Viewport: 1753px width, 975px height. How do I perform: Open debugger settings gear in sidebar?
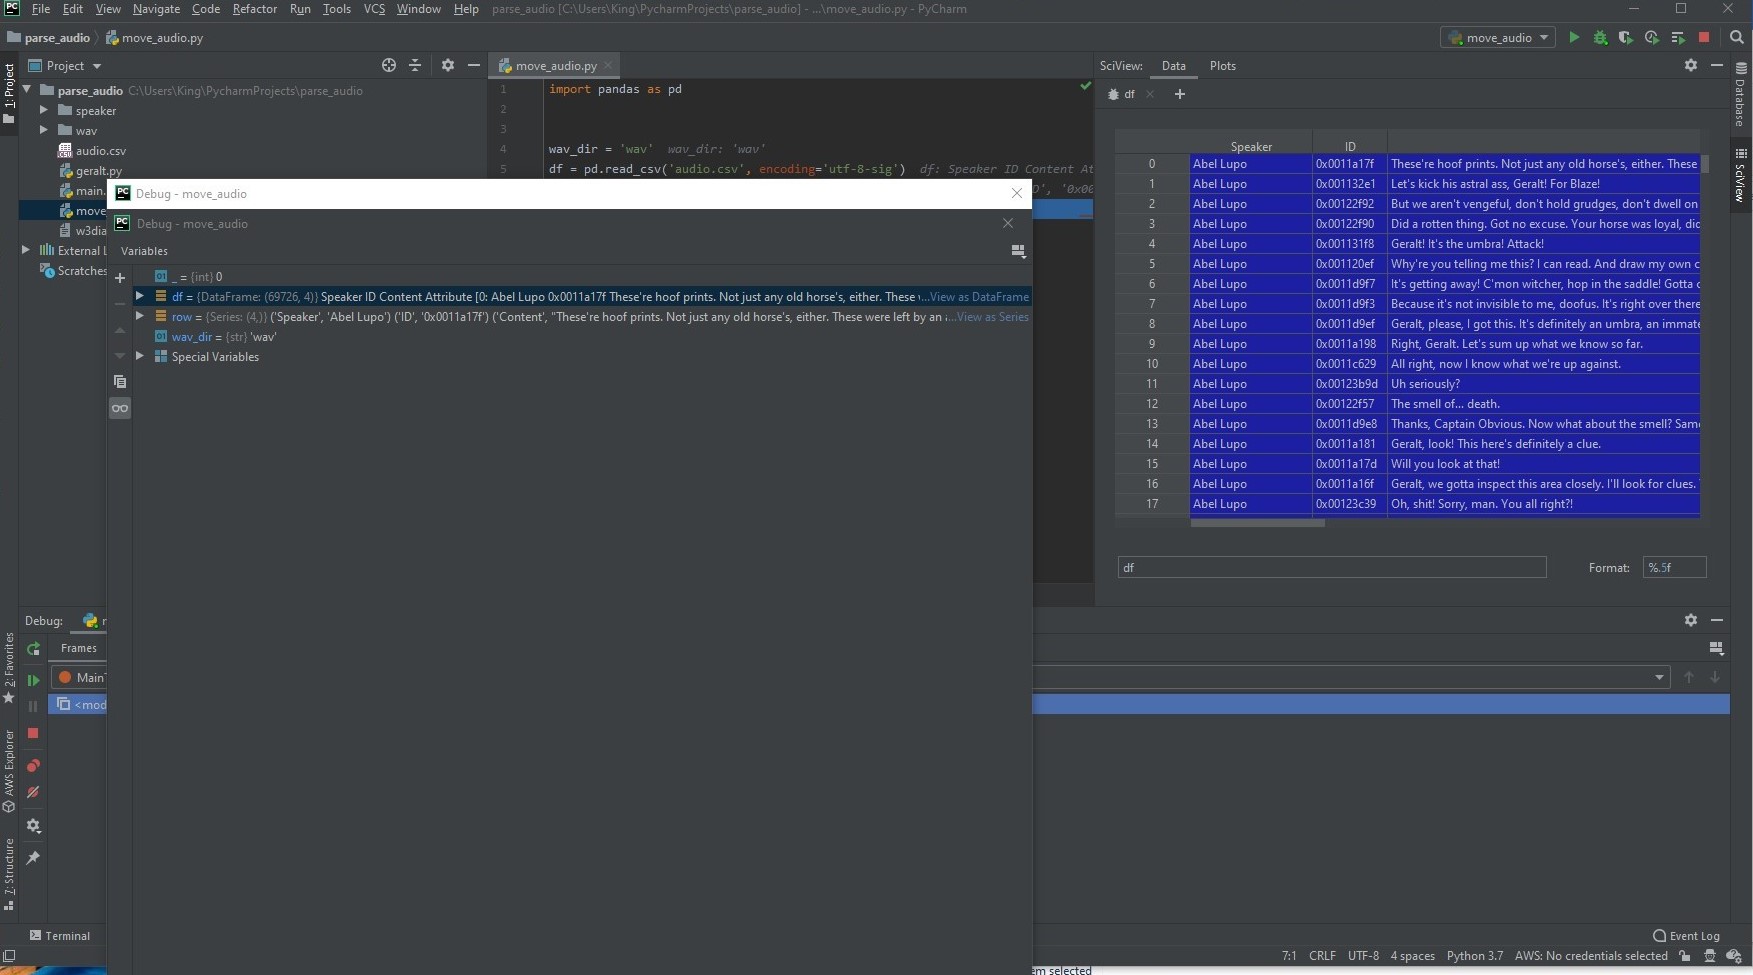tap(33, 826)
